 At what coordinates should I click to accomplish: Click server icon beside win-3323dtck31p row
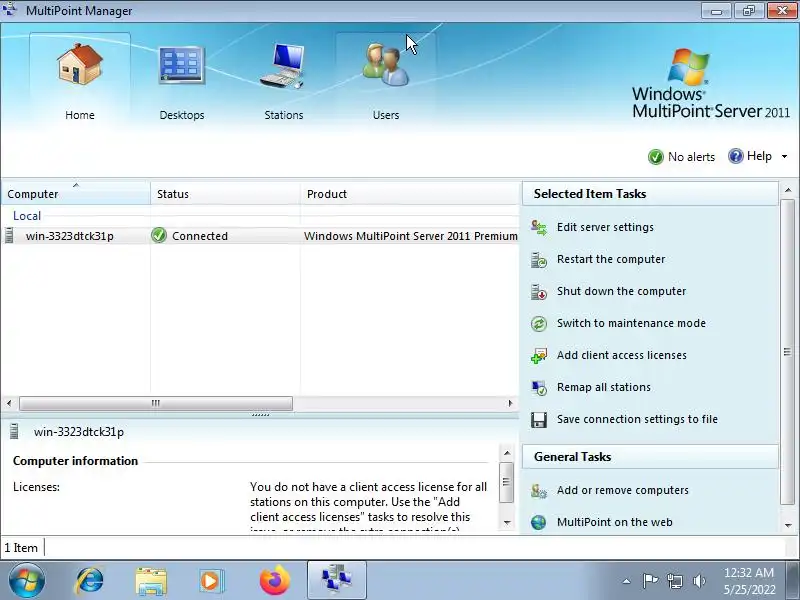pos(9,236)
